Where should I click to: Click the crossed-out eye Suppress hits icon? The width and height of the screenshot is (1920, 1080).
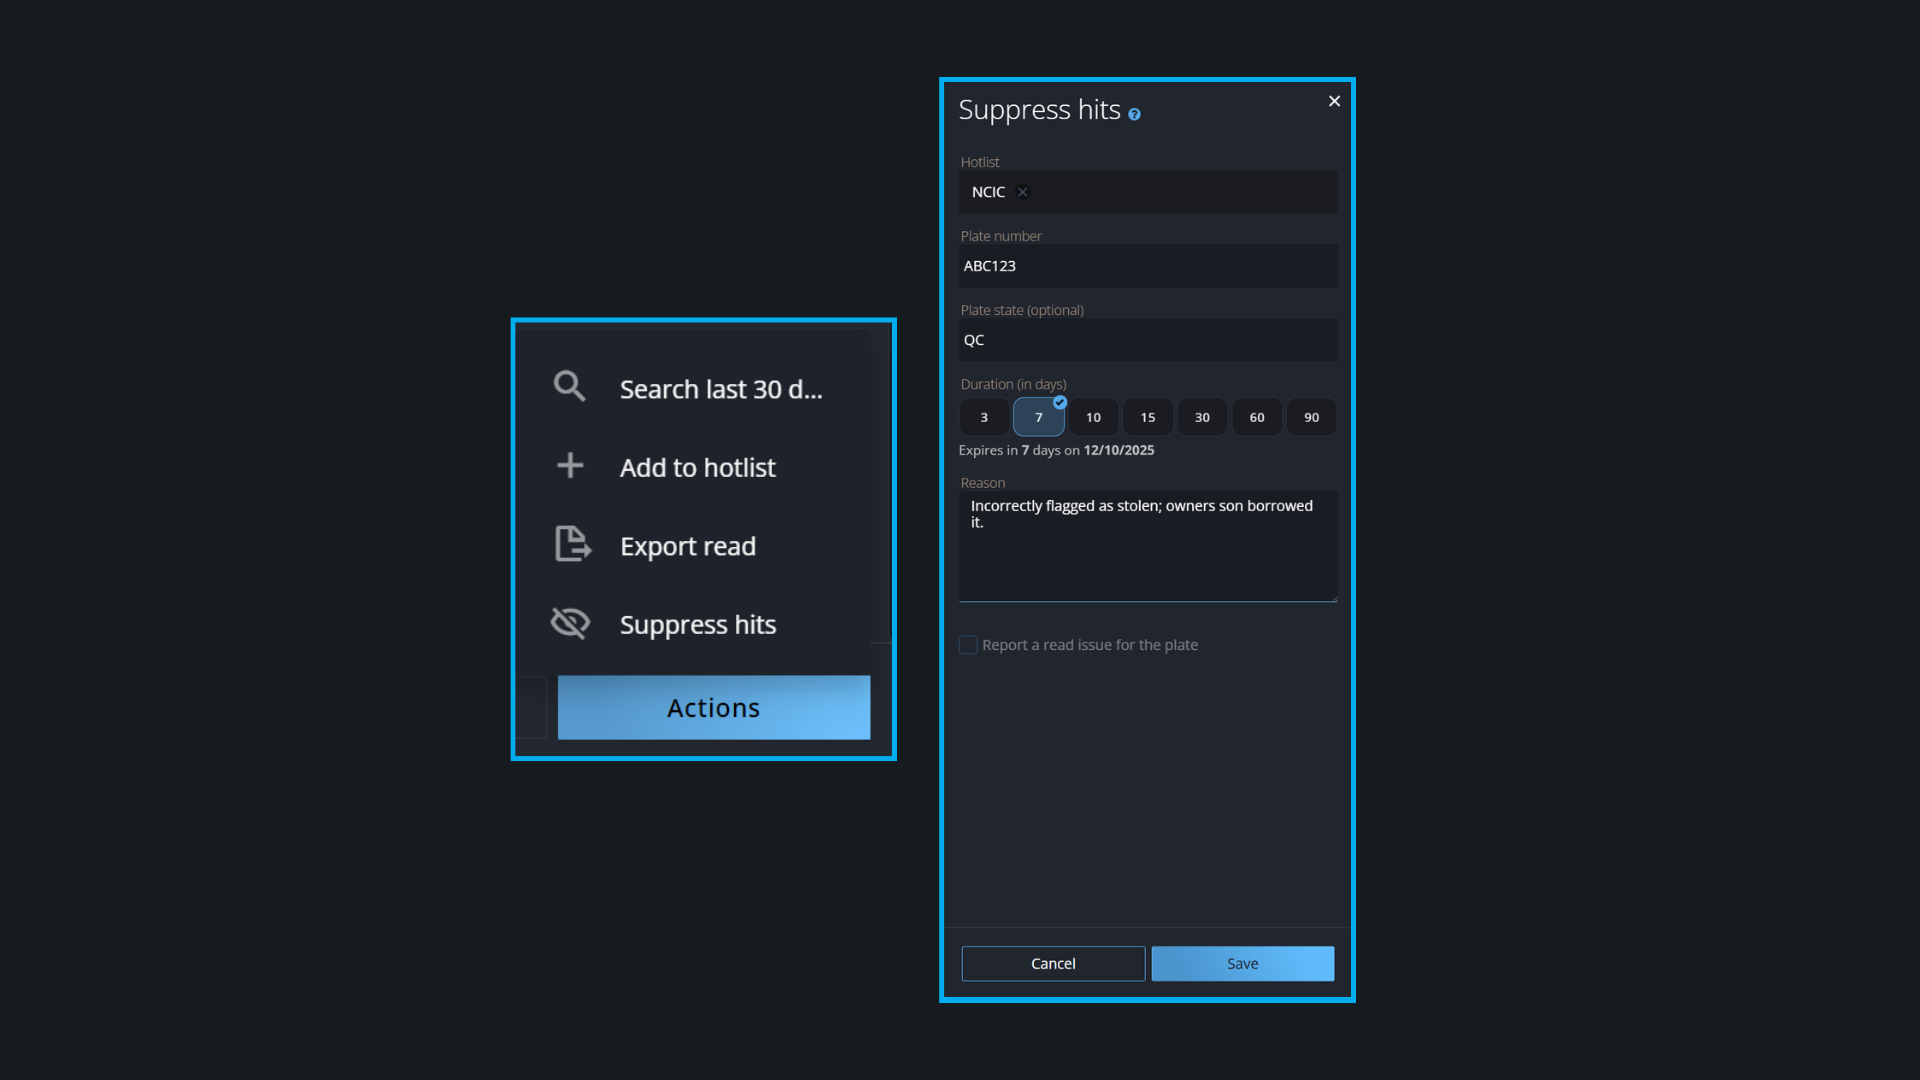[570, 623]
